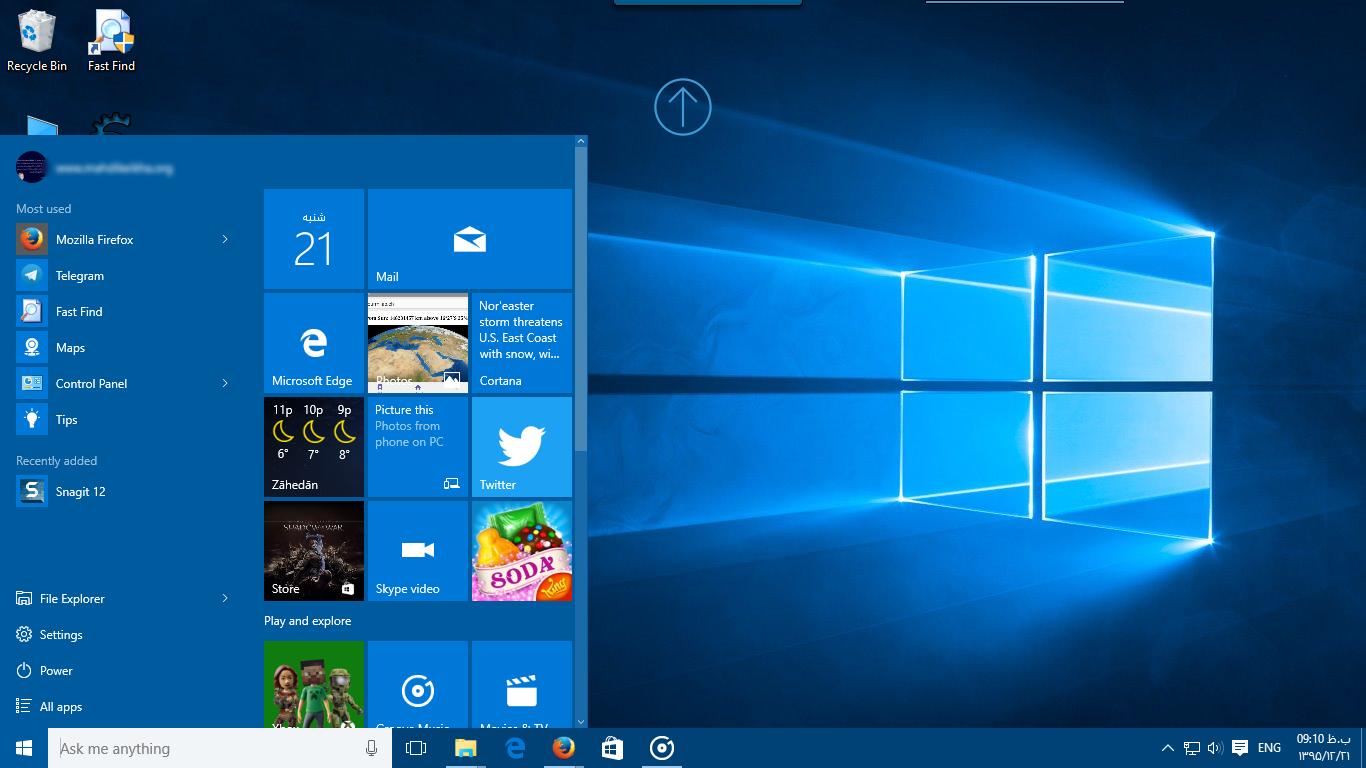Open the Calendar tile showing 21
Viewport: 1366px width, 768px height.
[x=314, y=239]
